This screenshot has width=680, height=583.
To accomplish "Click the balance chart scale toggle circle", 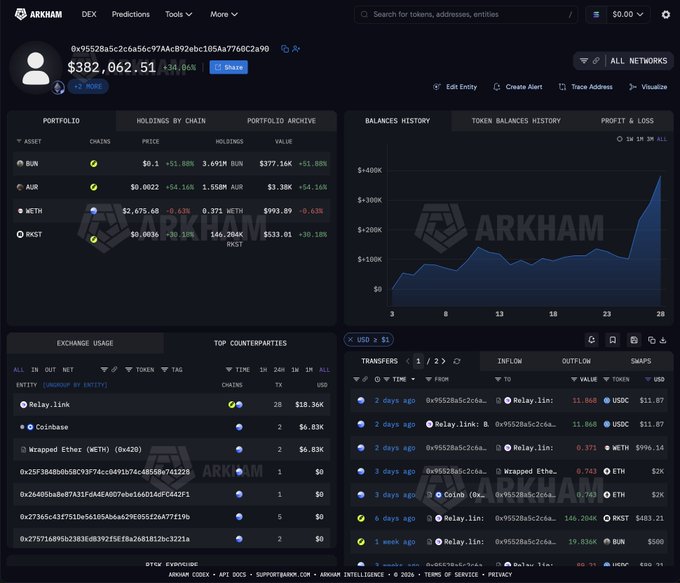I will tap(620, 139).
